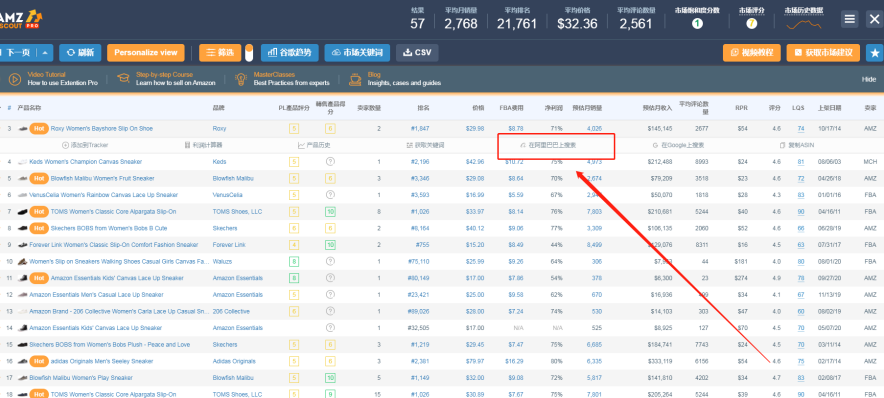Click the Step-by-step Course graduation cap icon

pos(123,79)
